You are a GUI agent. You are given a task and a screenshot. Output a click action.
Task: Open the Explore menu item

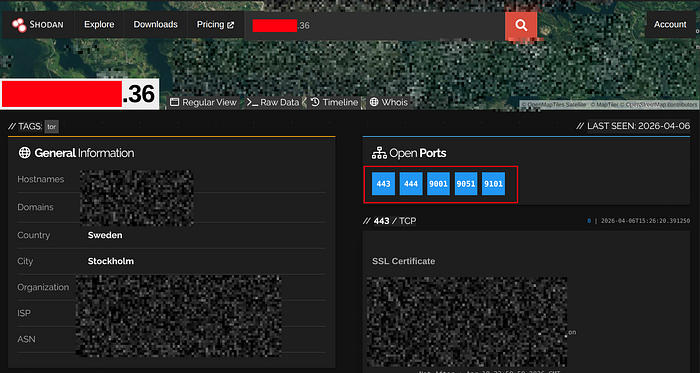pos(99,25)
